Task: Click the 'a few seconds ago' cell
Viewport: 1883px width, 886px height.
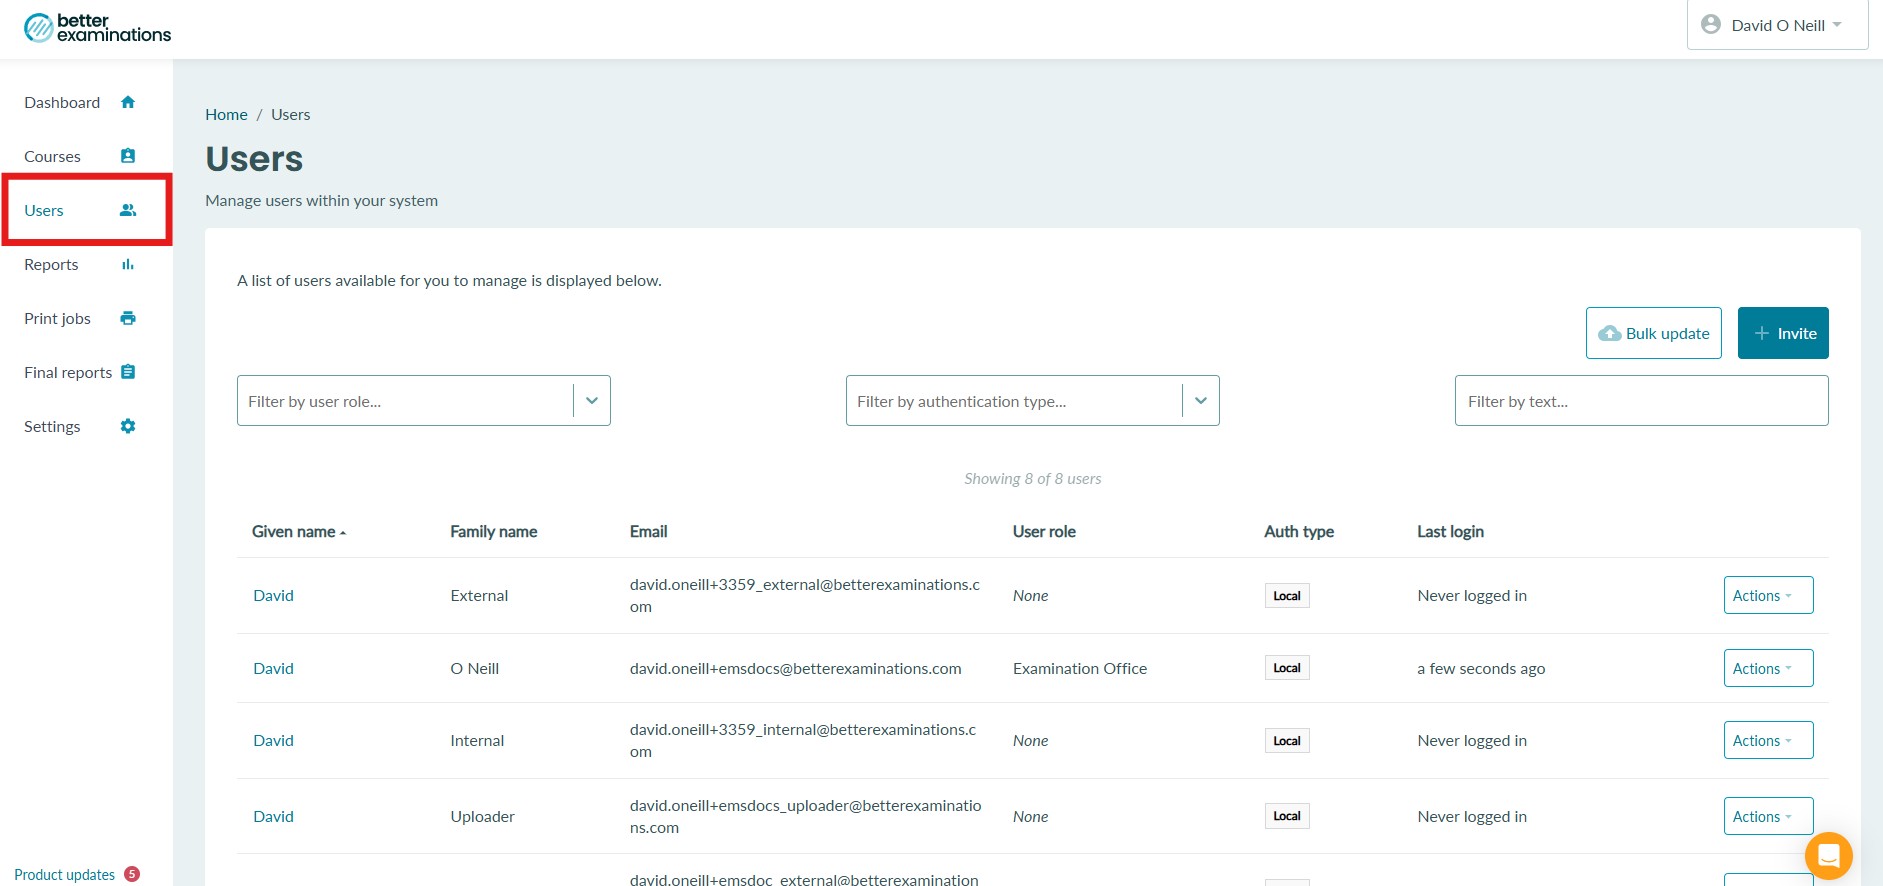Action: (1480, 668)
